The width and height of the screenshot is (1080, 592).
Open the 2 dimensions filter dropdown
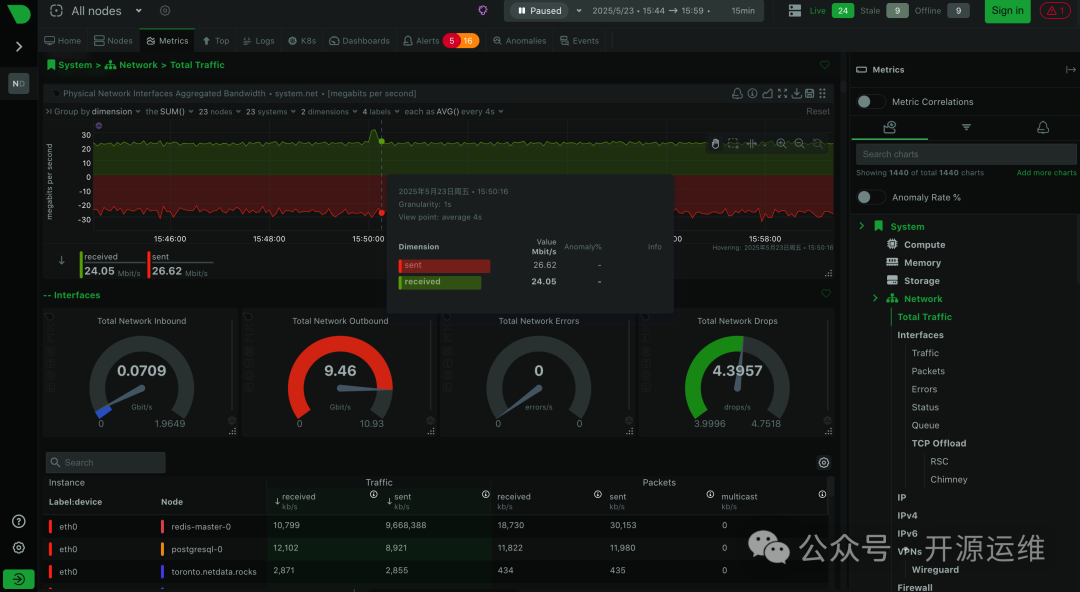pyautogui.click(x=329, y=112)
